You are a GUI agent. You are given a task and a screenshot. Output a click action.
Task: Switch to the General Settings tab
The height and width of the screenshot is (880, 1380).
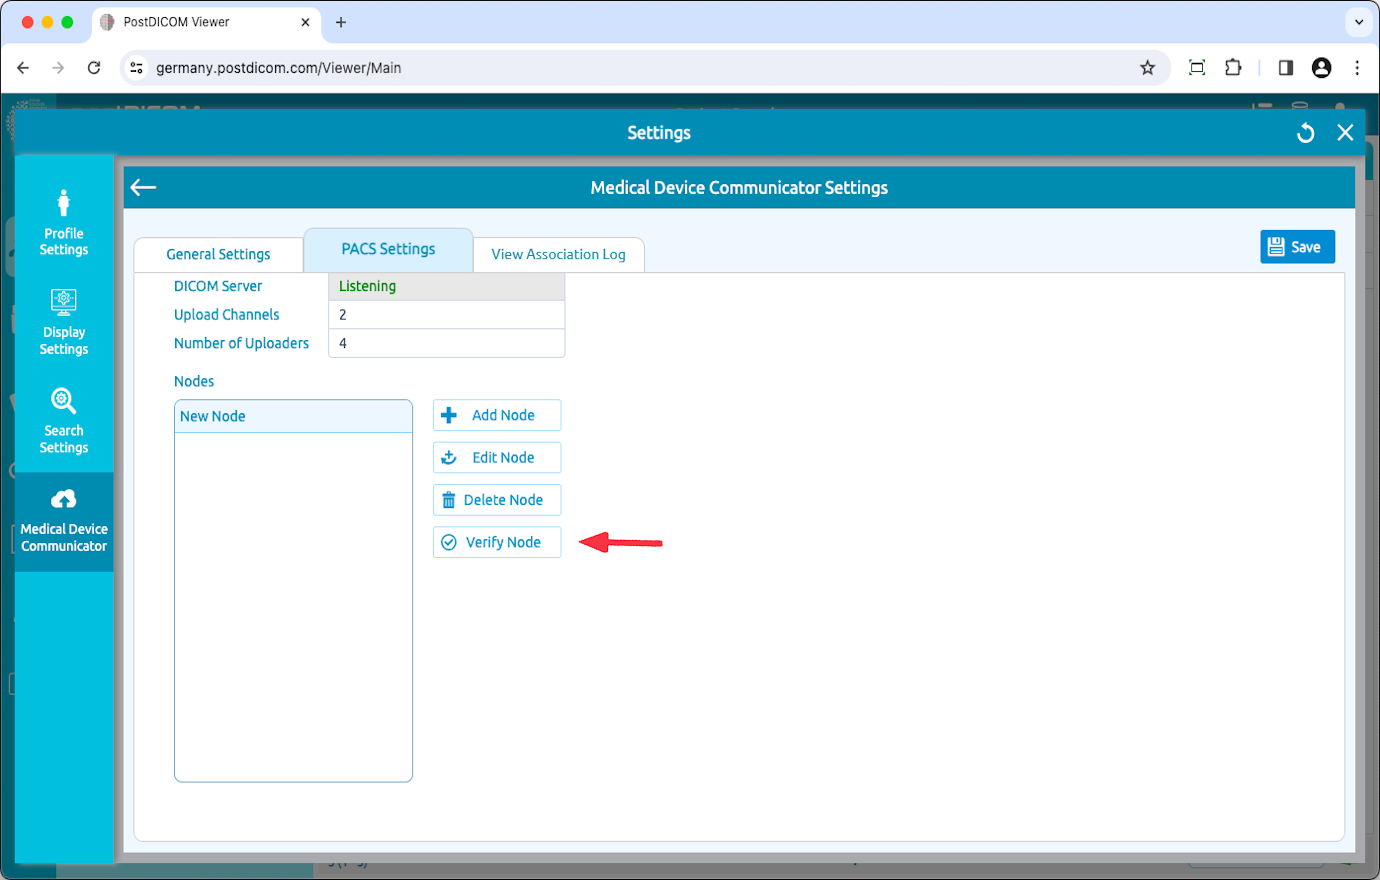click(x=217, y=254)
